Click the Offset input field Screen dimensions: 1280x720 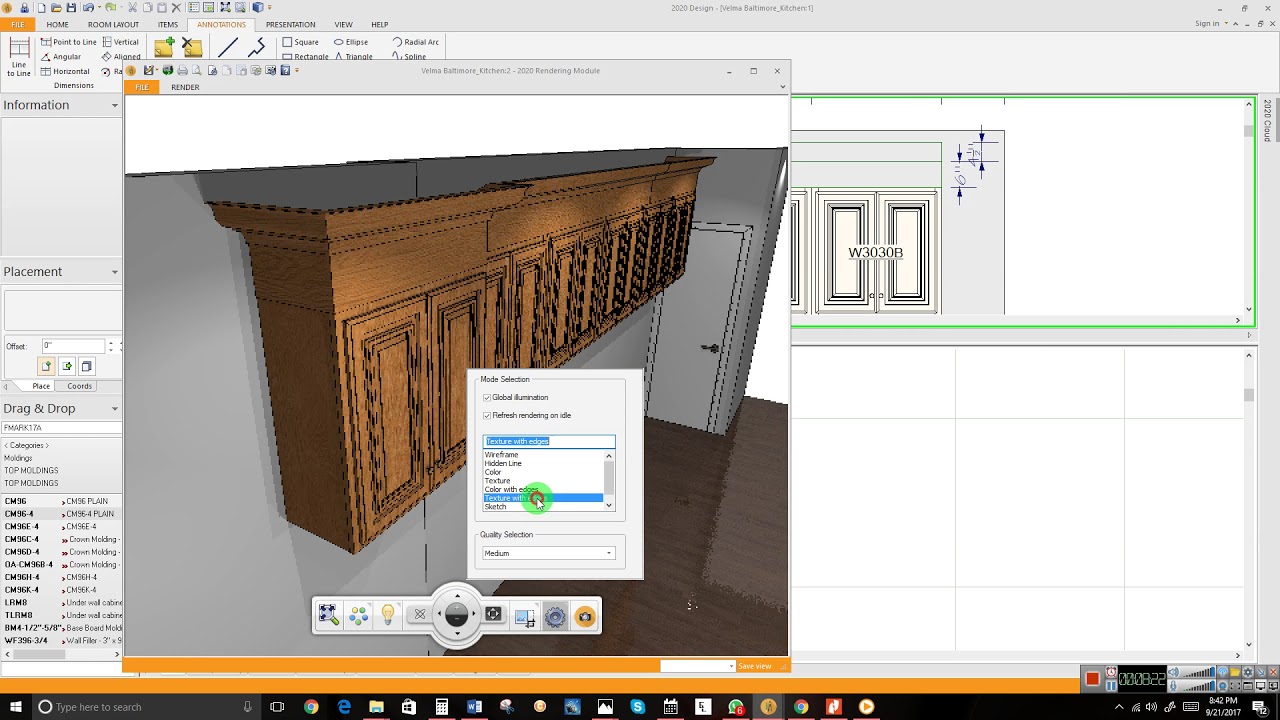[x=73, y=346]
